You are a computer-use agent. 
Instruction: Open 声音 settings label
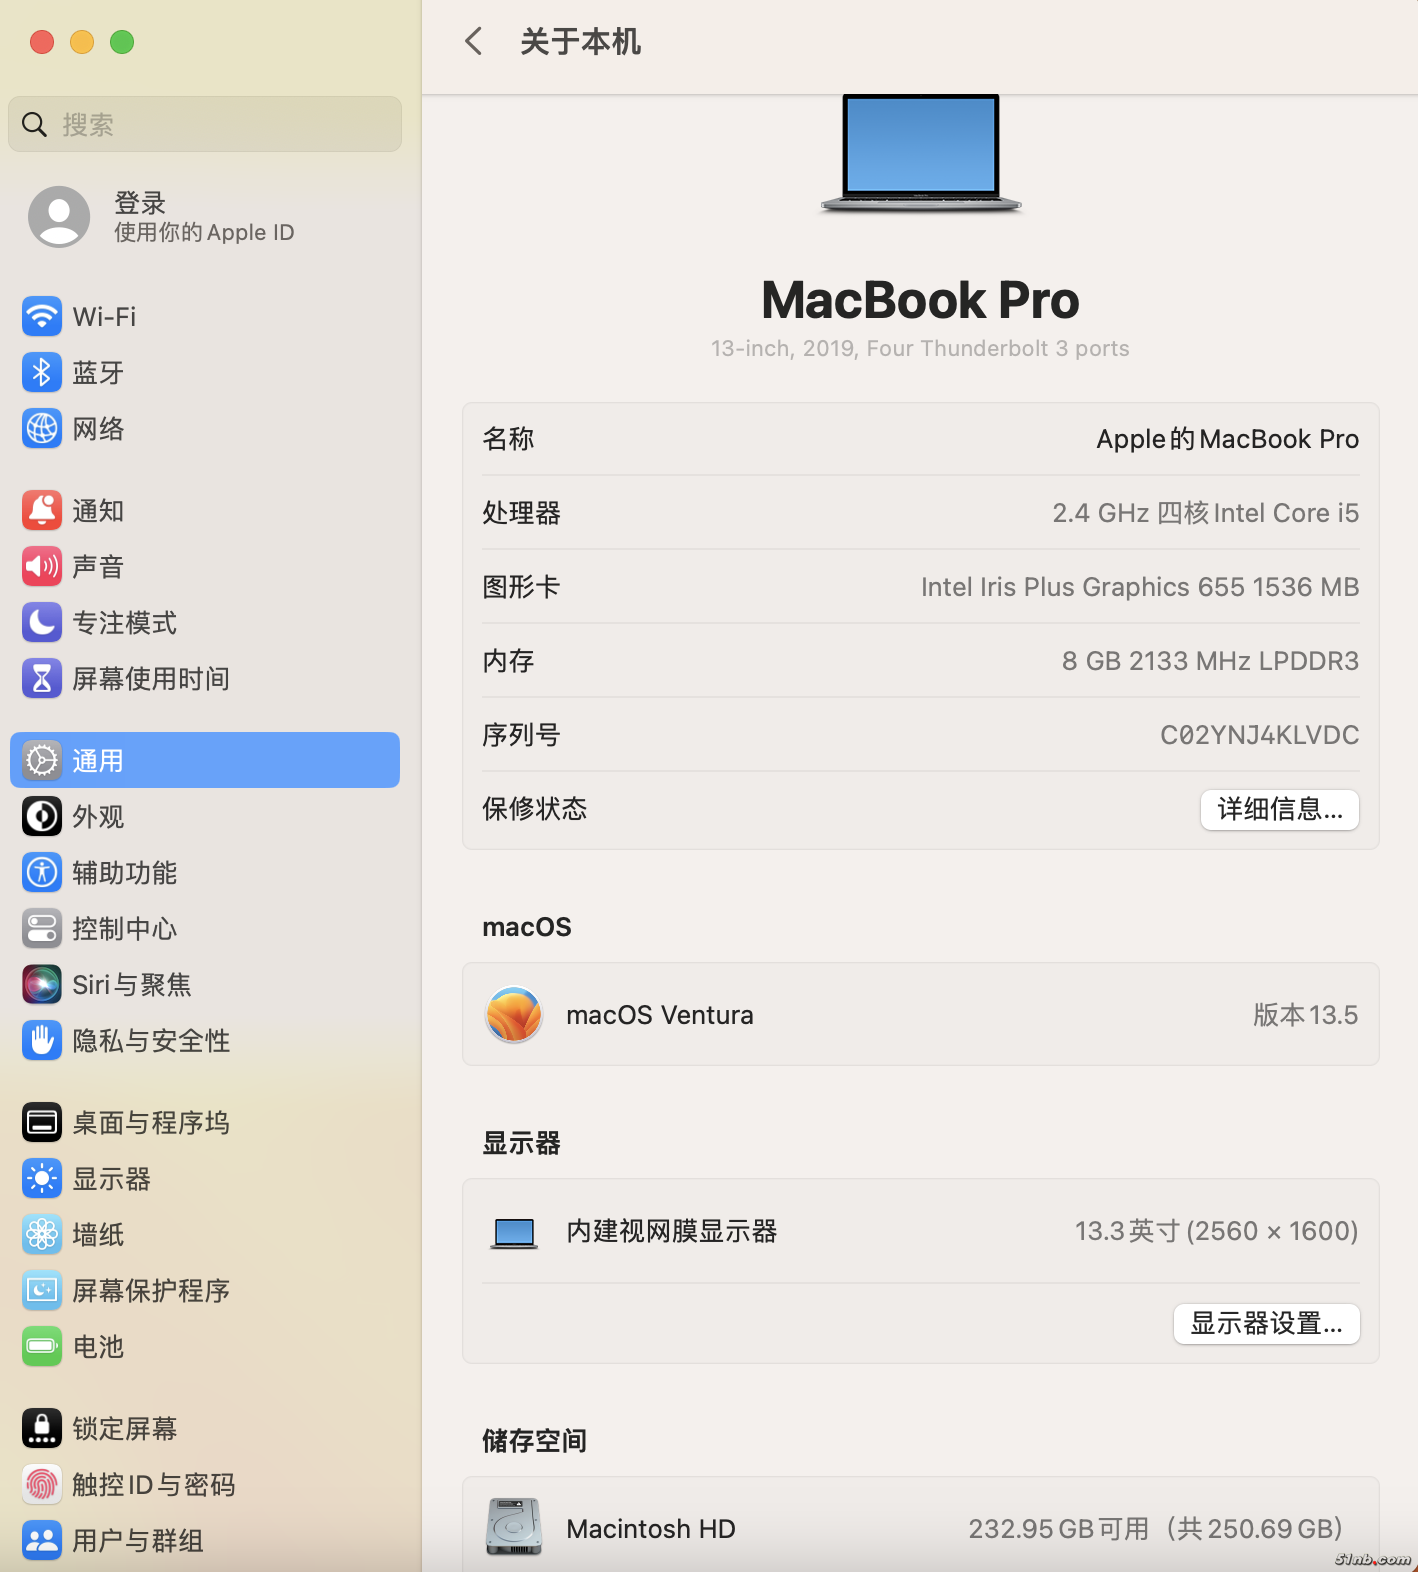(98, 567)
